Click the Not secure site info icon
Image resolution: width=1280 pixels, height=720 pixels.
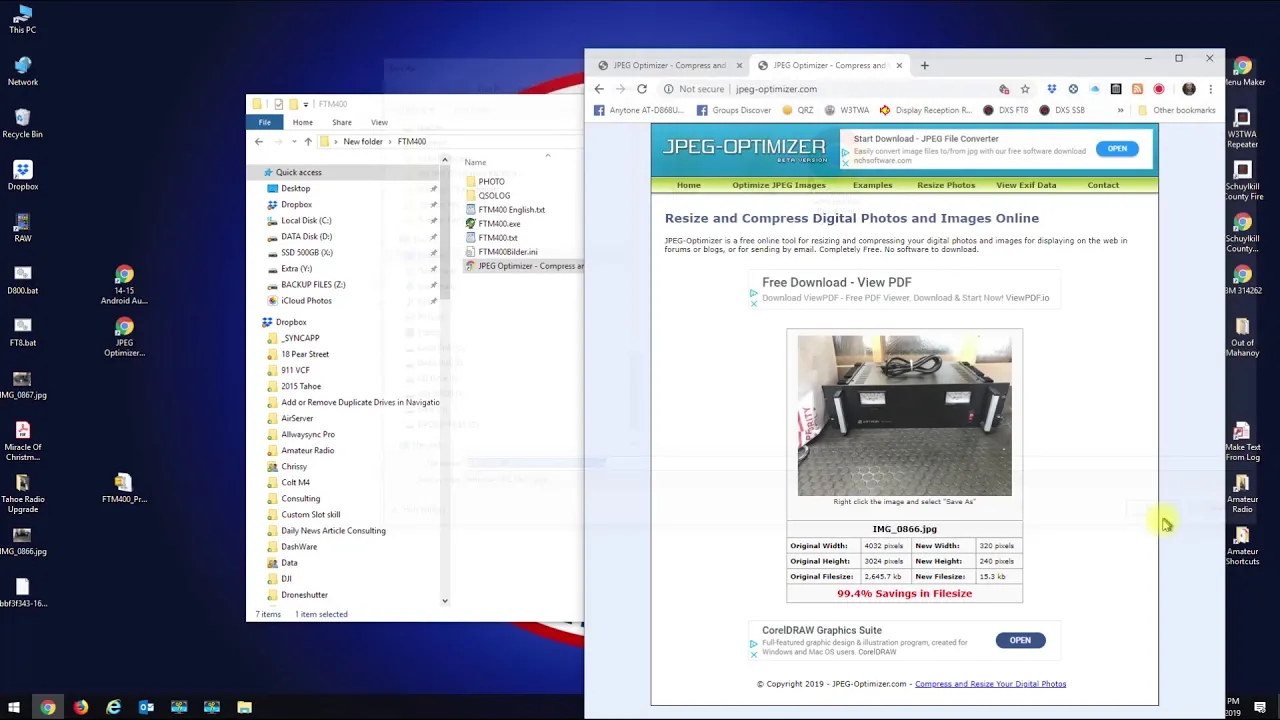[669, 89]
